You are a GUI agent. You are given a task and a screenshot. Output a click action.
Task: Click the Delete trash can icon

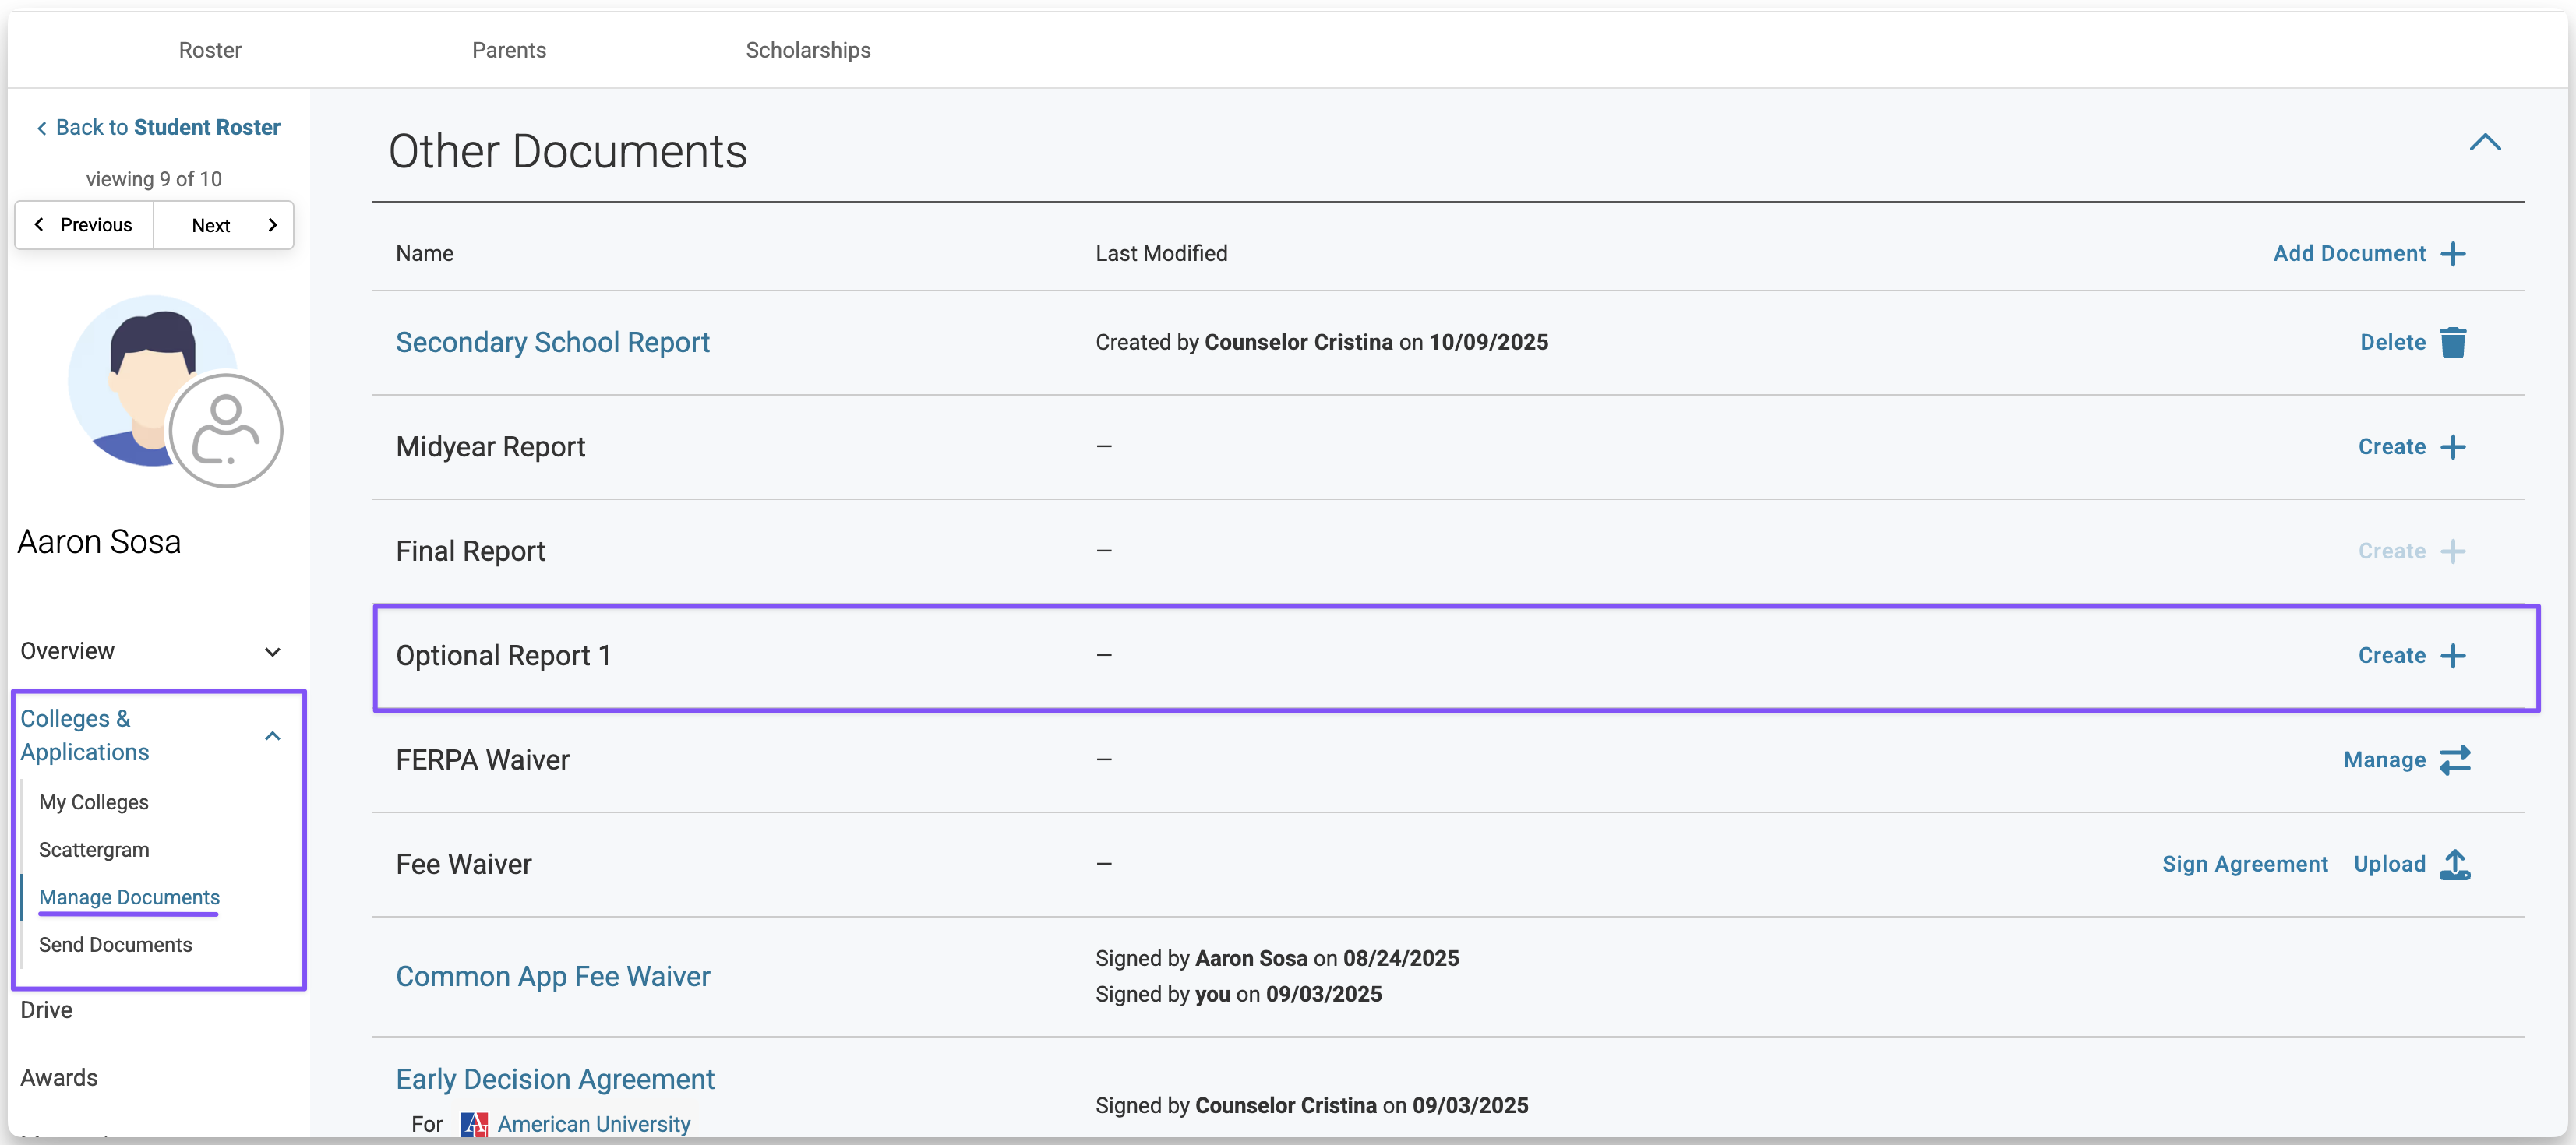[2452, 342]
